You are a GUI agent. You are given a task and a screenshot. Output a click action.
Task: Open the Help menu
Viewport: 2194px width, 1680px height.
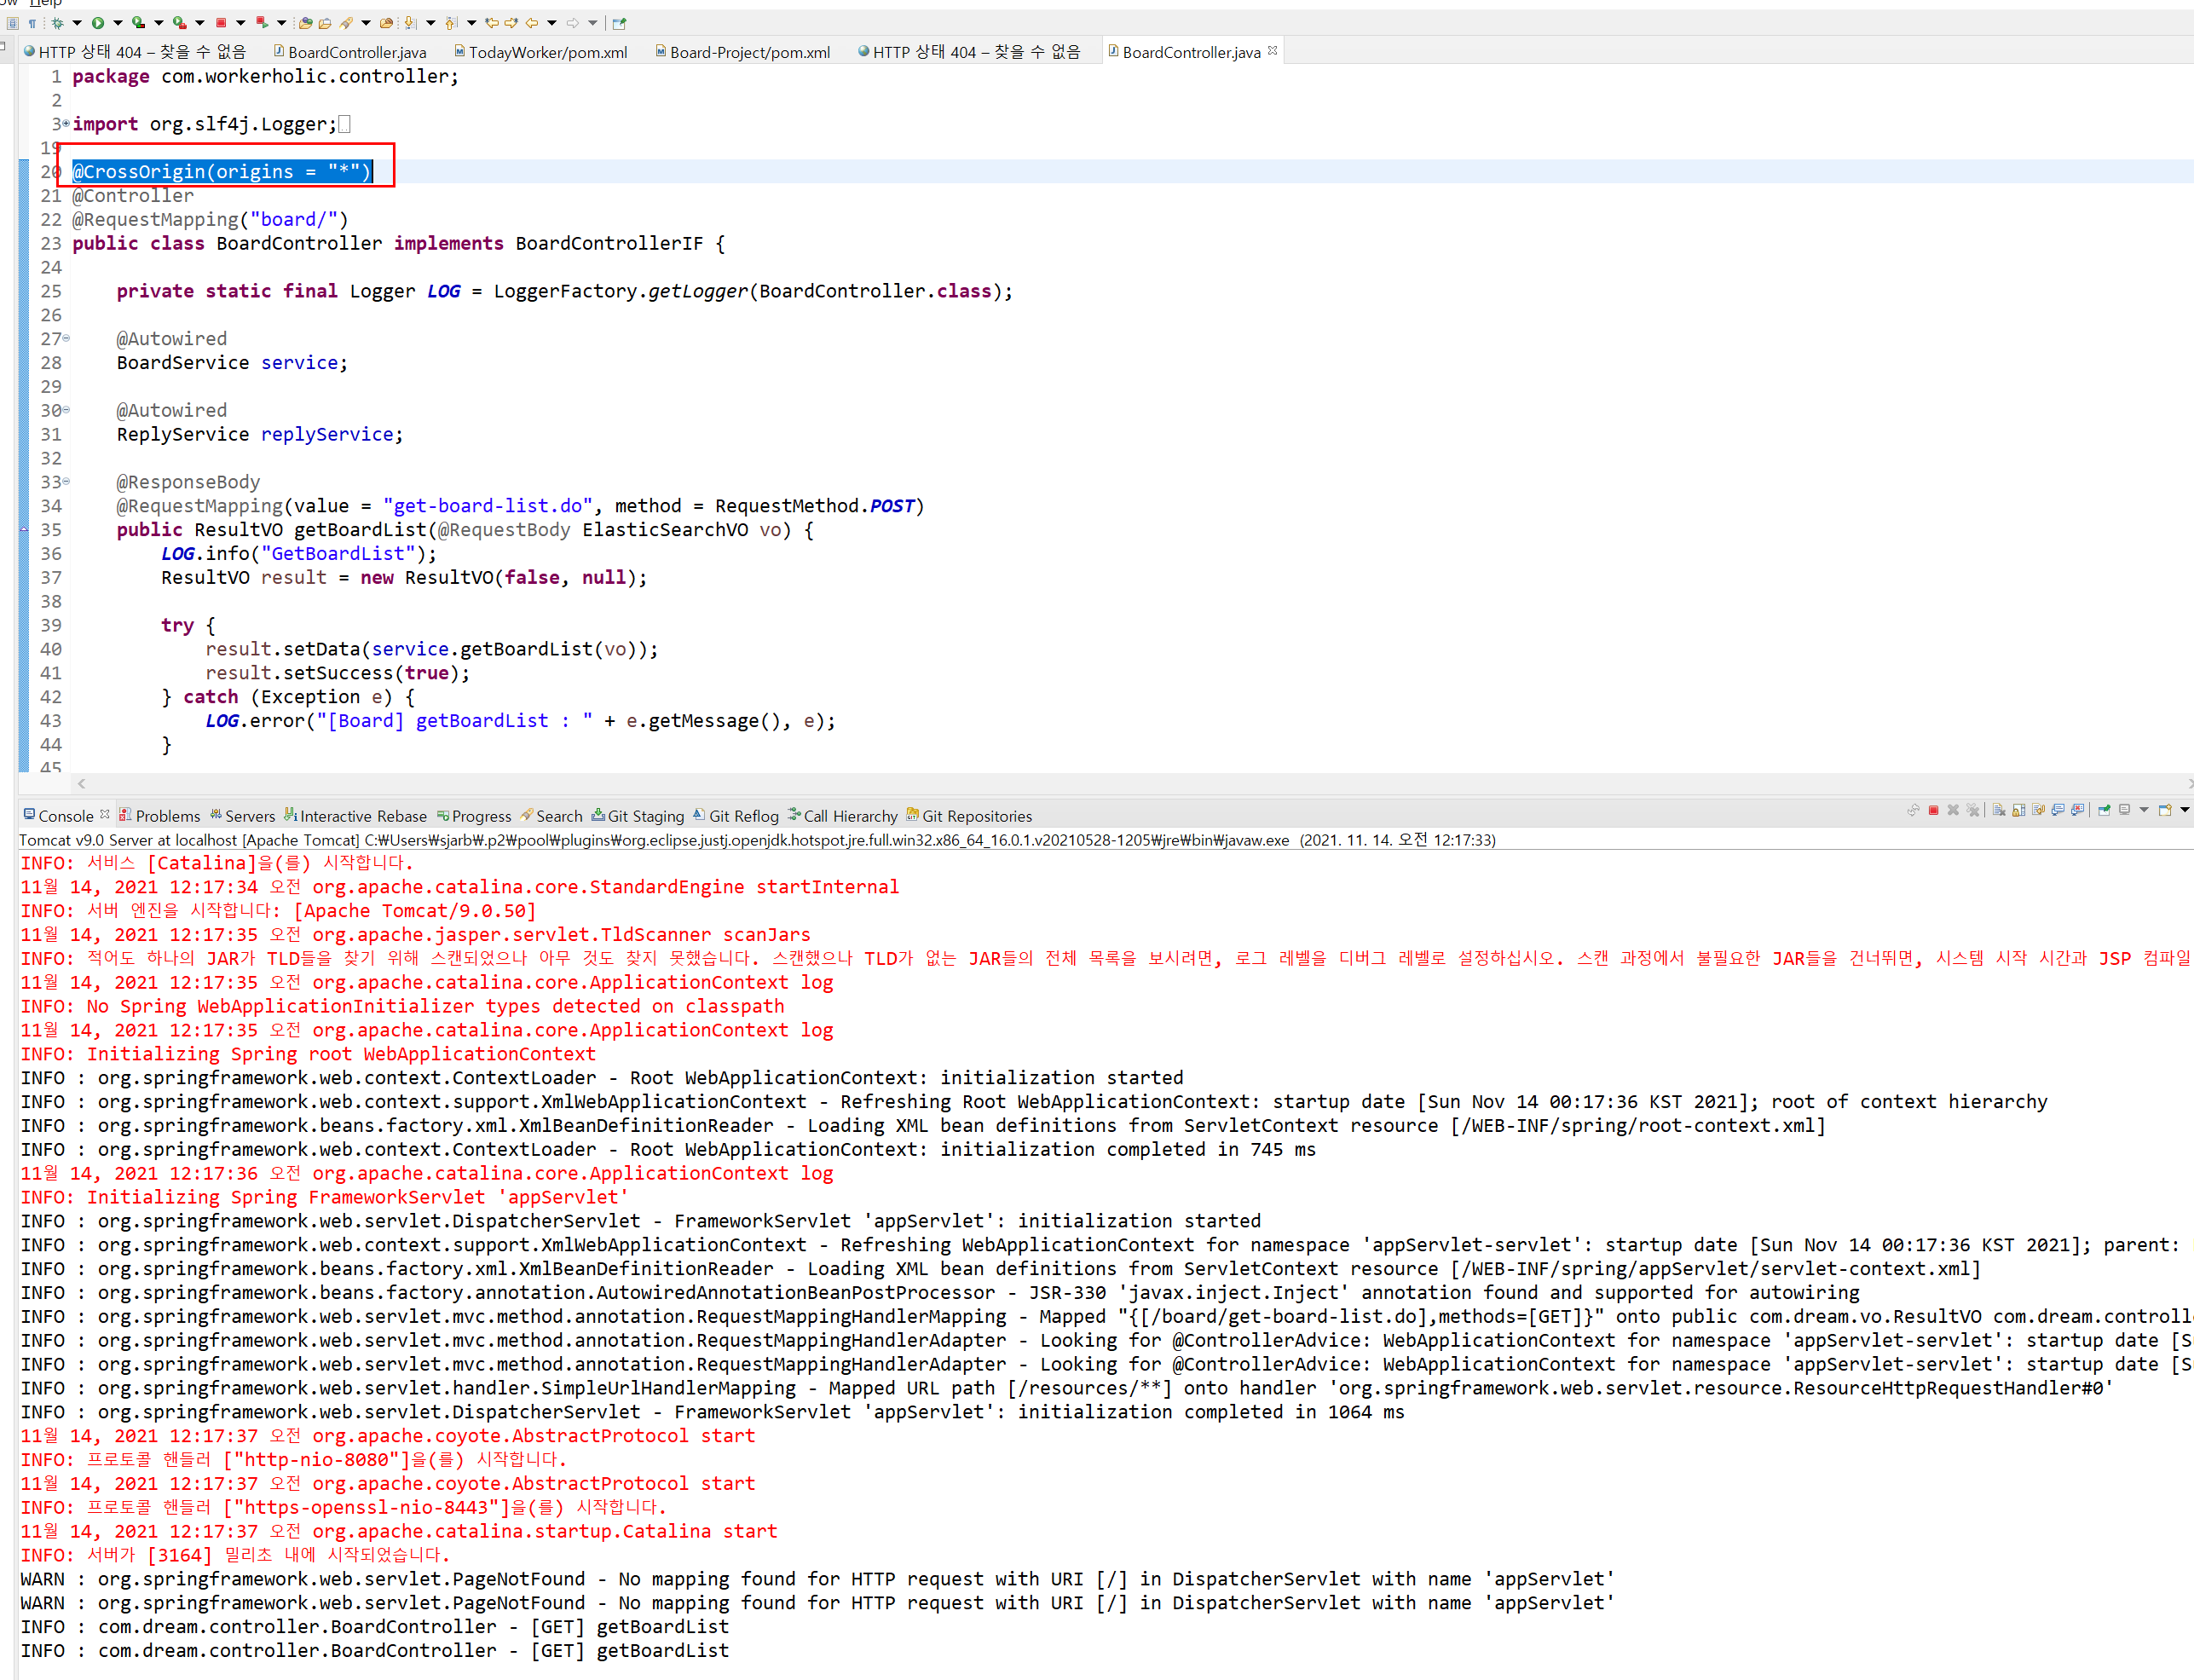[45, 3]
